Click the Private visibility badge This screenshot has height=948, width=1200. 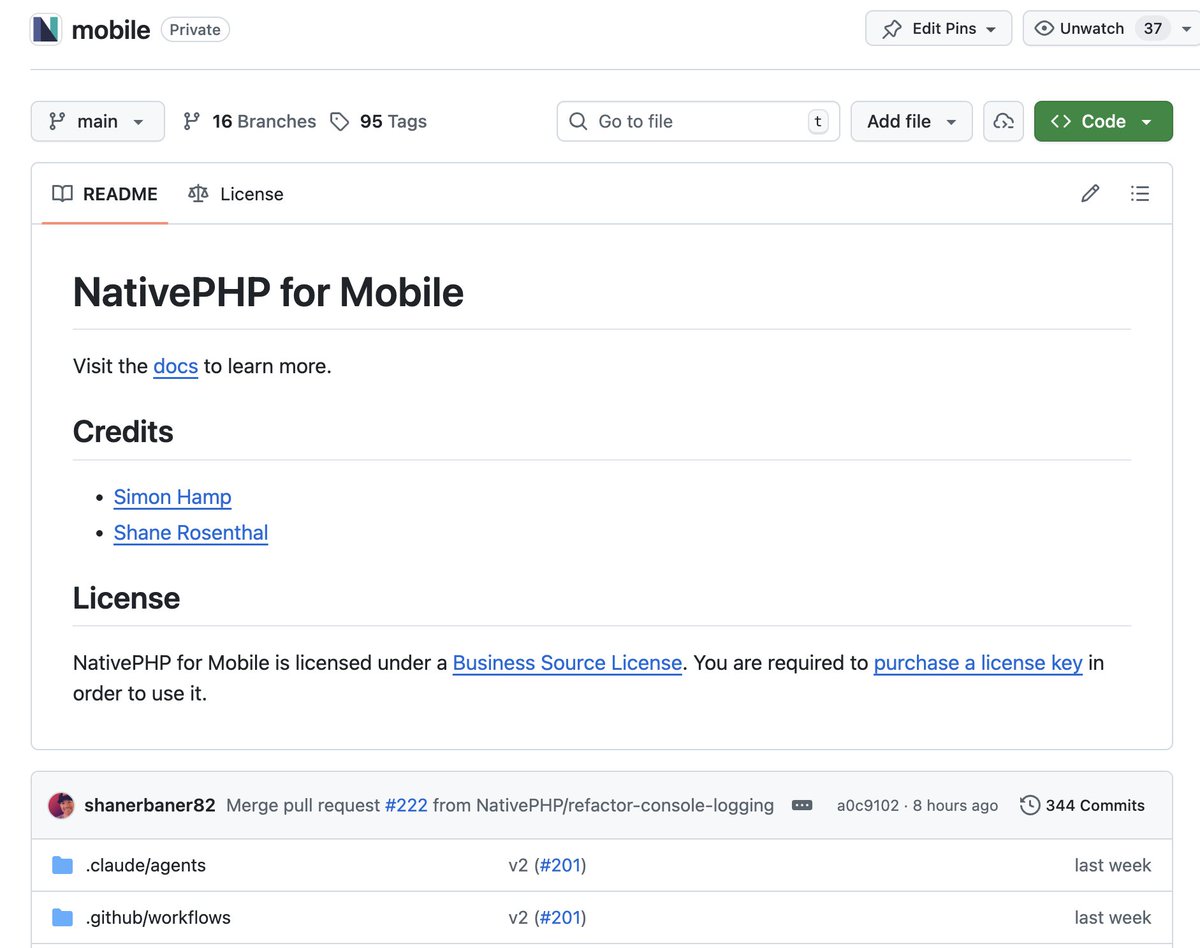[x=195, y=30]
